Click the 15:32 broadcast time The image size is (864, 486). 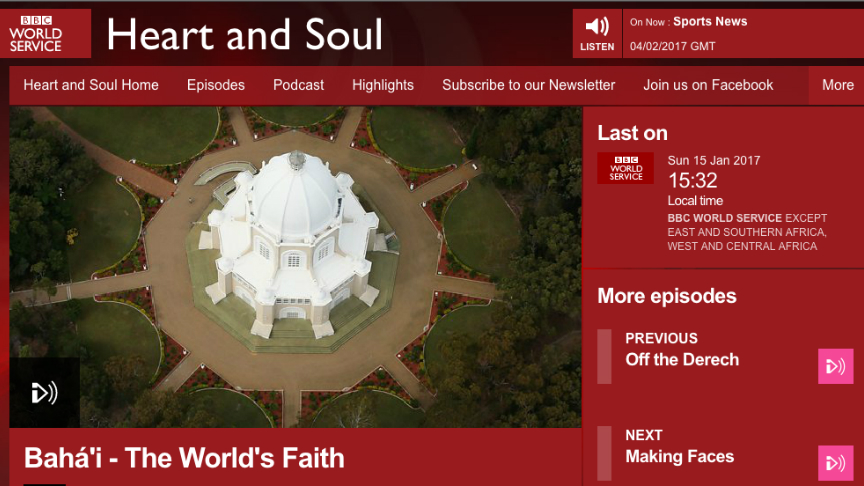pyautogui.click(x=693, y=181)
